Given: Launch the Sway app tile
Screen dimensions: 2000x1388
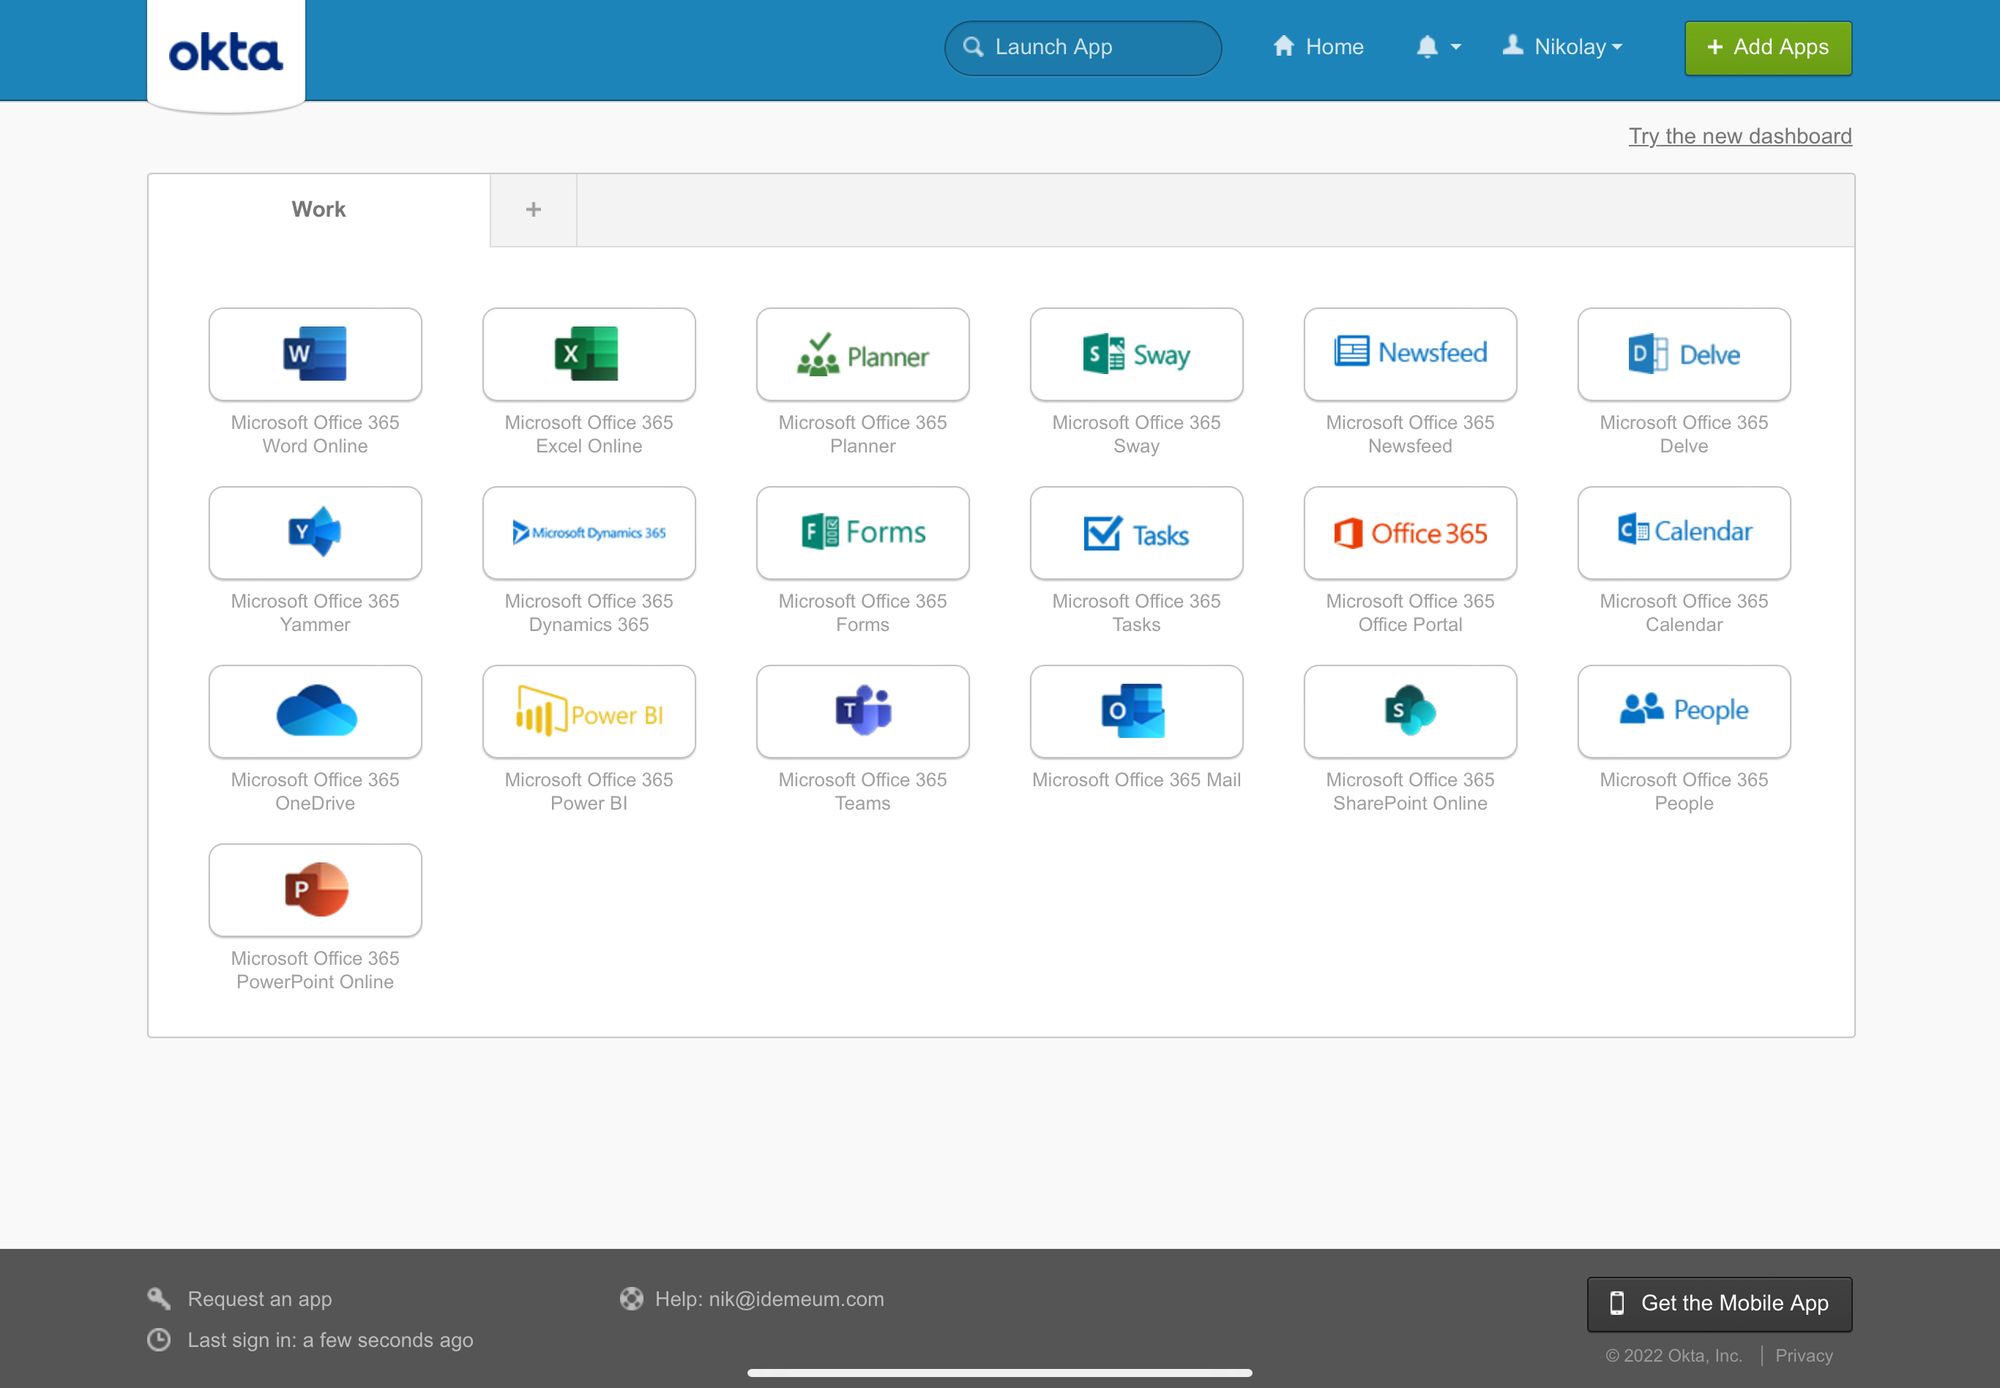Looking at the screenshot, I should [x=1137, y=354].
